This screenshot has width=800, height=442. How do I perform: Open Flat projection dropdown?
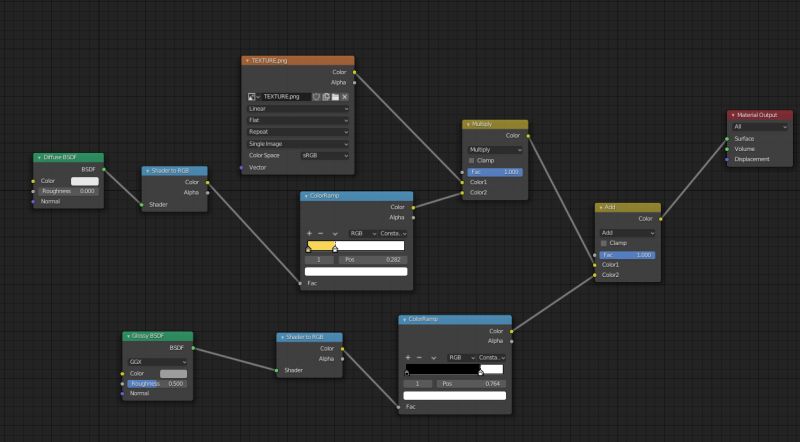point(298,120)
